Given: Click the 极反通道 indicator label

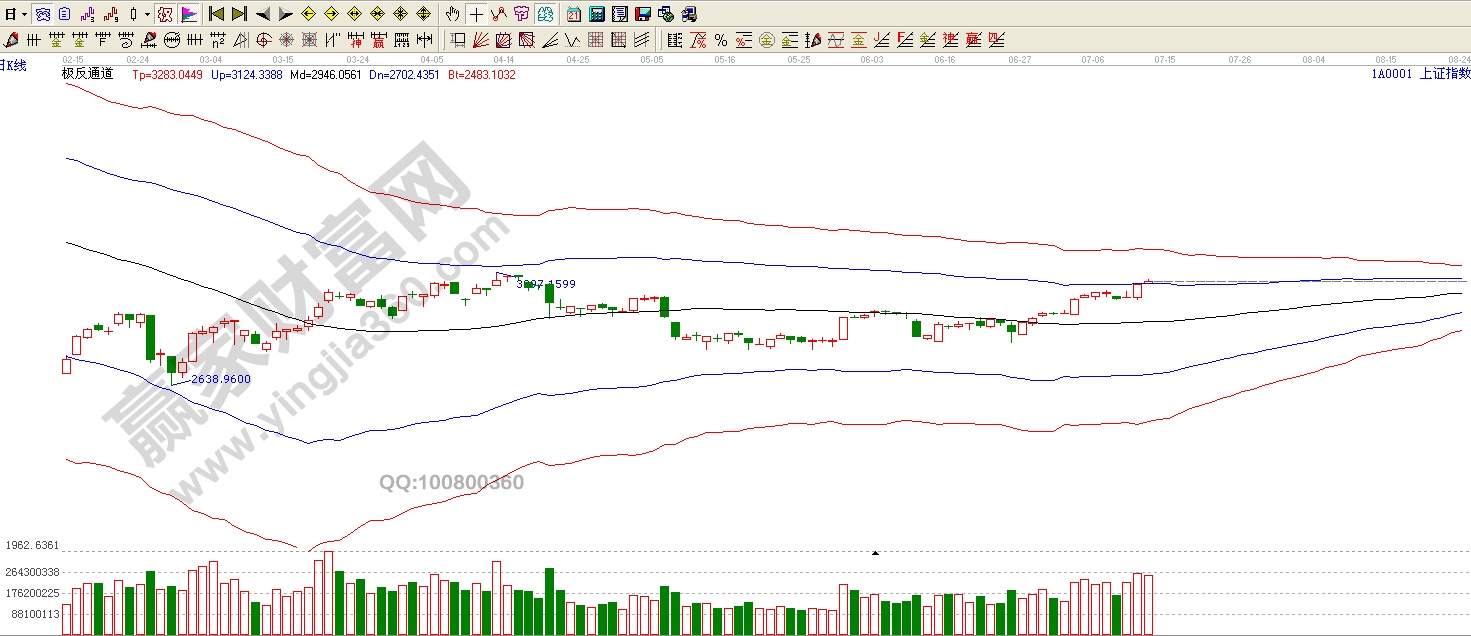Looking at the screenshot, I should [x=88, y=74].
